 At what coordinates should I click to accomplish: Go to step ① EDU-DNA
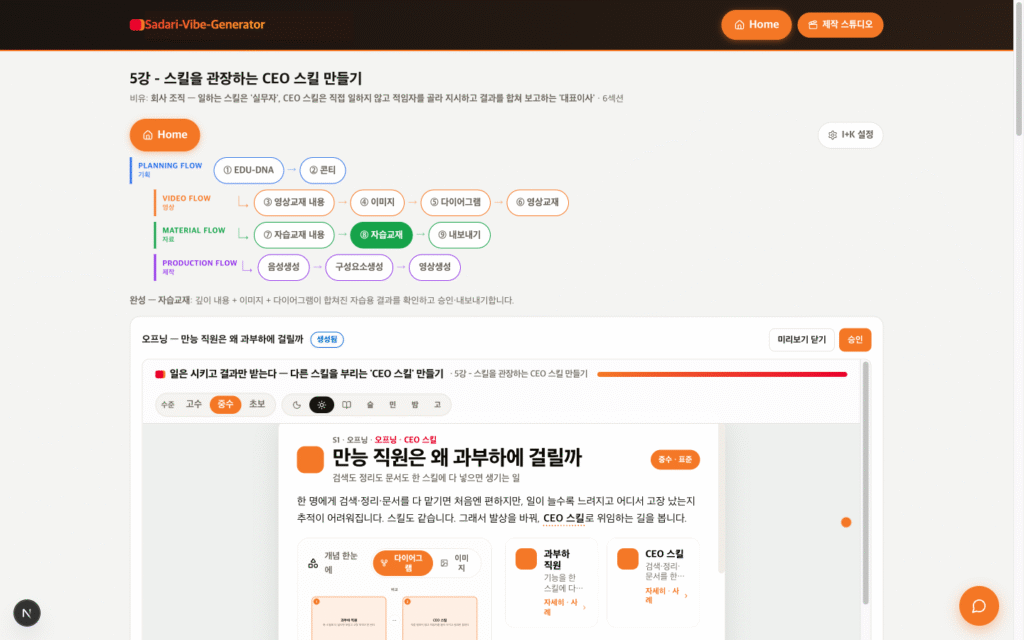[x=248, y=170]
